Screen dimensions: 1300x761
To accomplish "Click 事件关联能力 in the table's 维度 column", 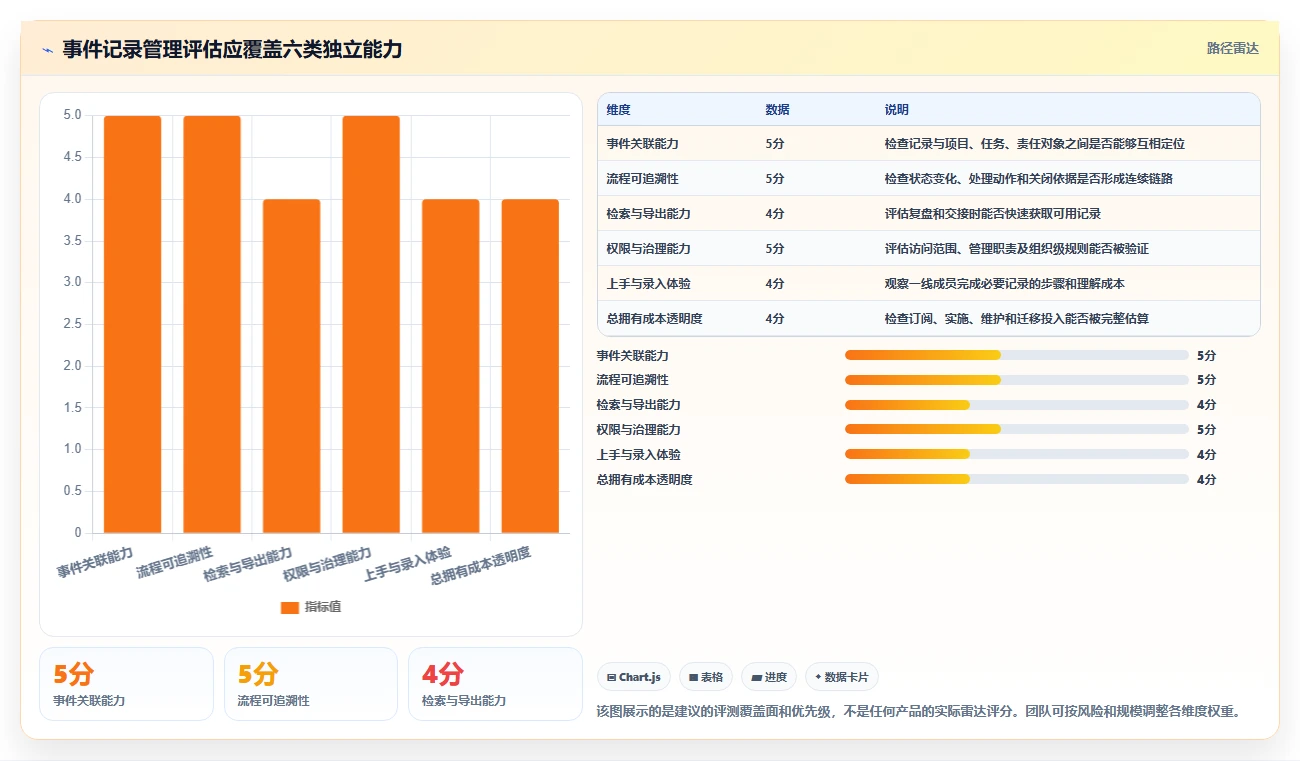I will pyautogui.click(x=642, y=144).
